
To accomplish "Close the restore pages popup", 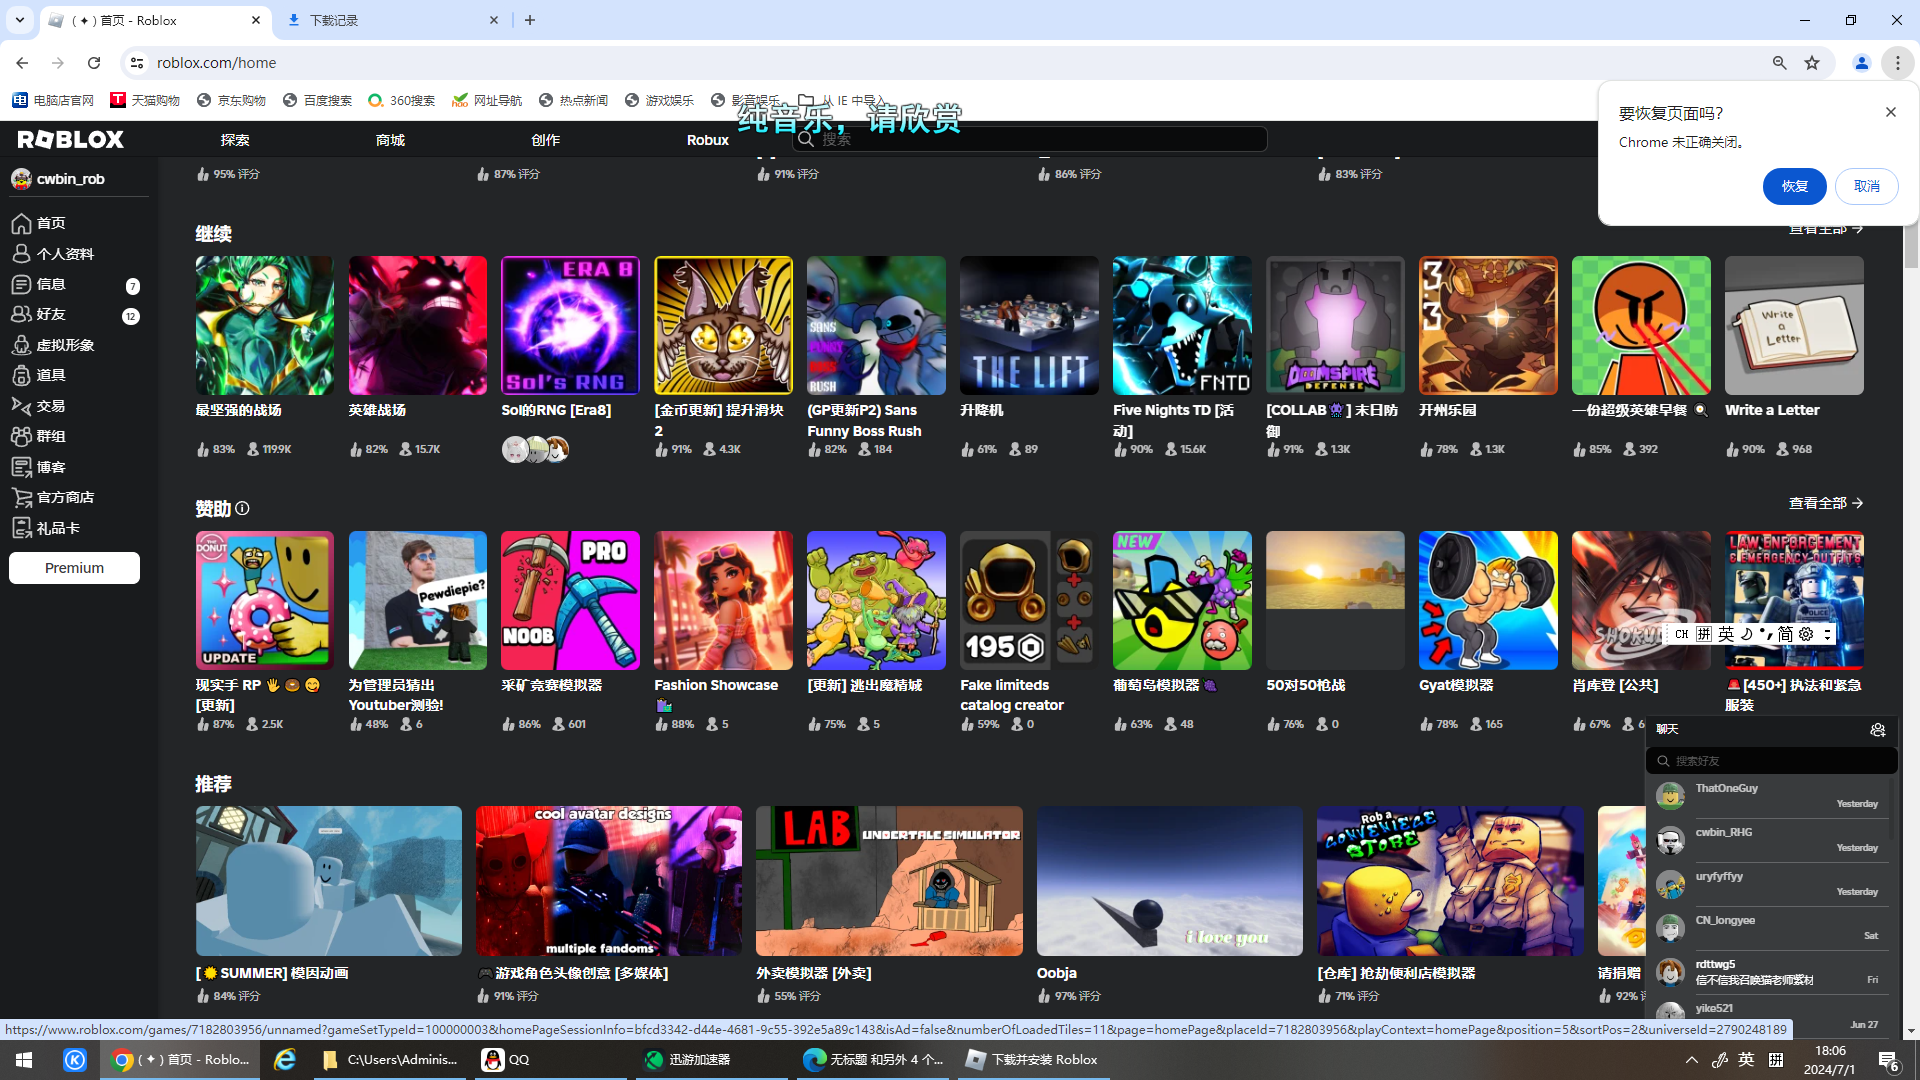I will click(x=1890, y=112).
